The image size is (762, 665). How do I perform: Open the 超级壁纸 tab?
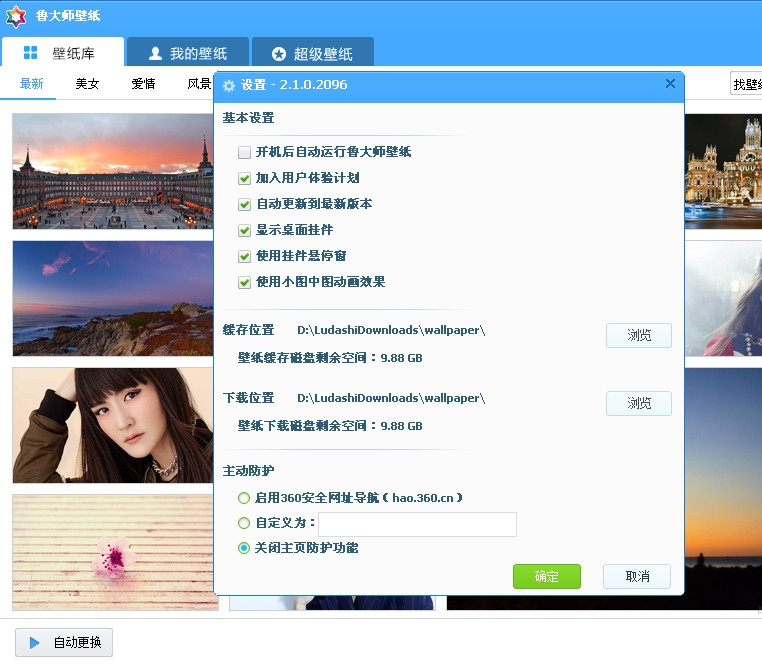point(312,53)
